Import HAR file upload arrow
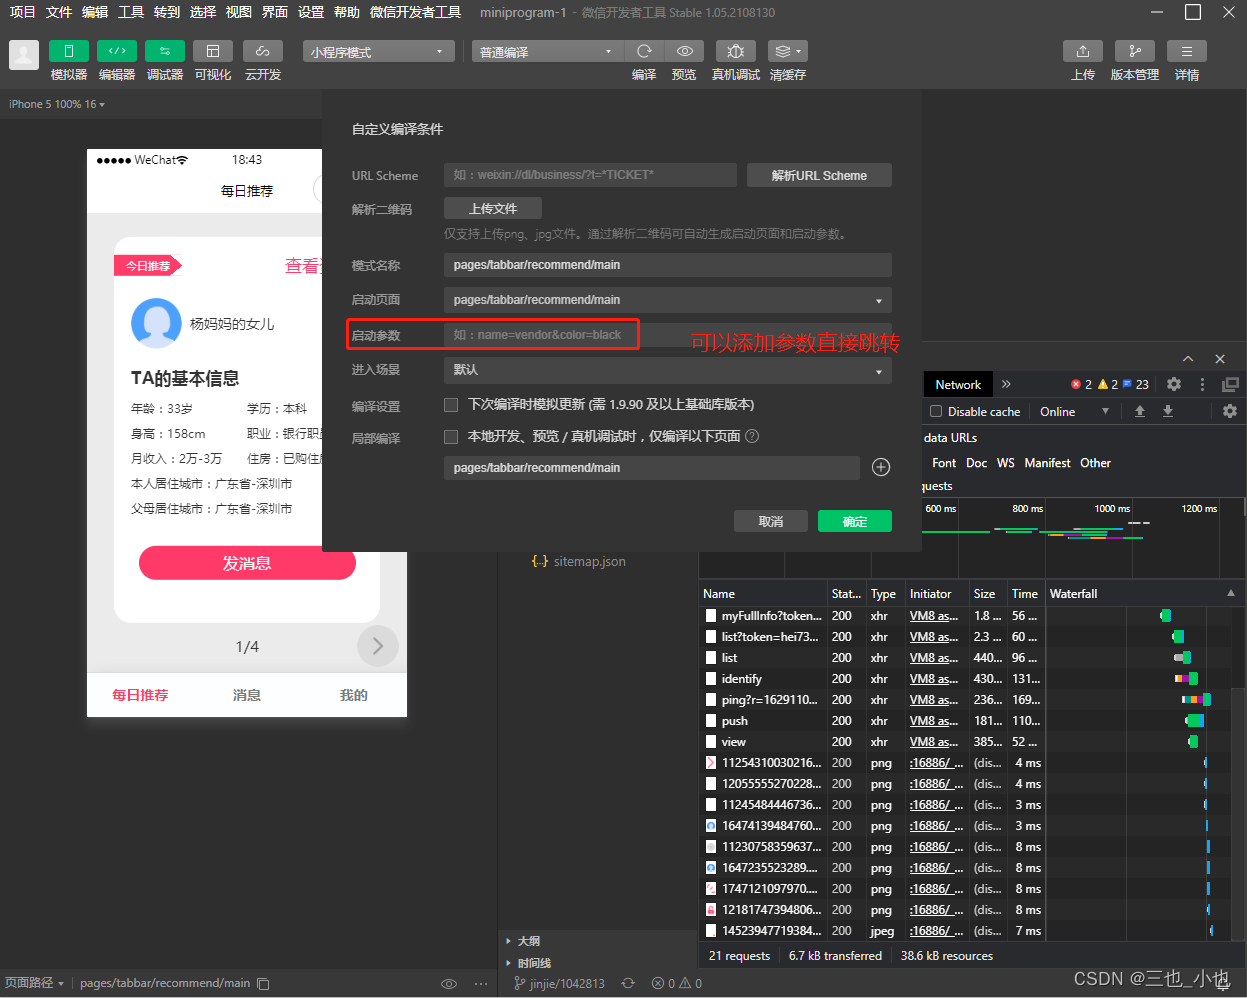The width and height of the screenshot is (1247, 998). pos(1140,411)
